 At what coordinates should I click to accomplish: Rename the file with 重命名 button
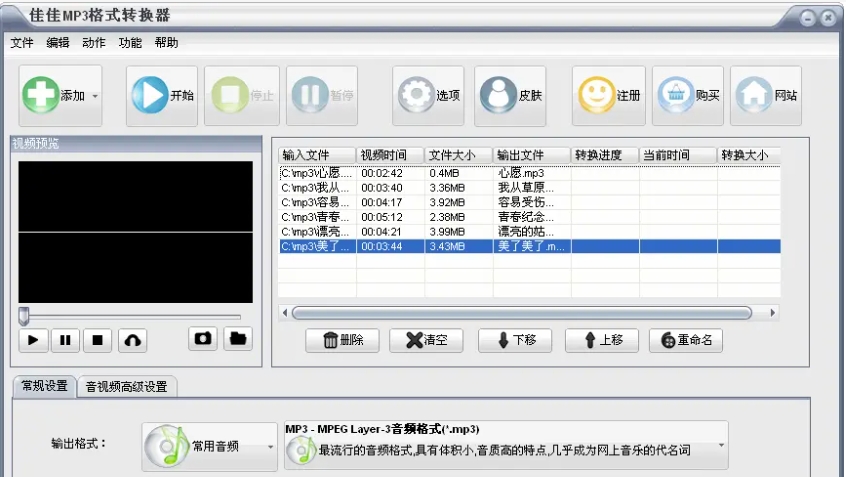point(686,340)
